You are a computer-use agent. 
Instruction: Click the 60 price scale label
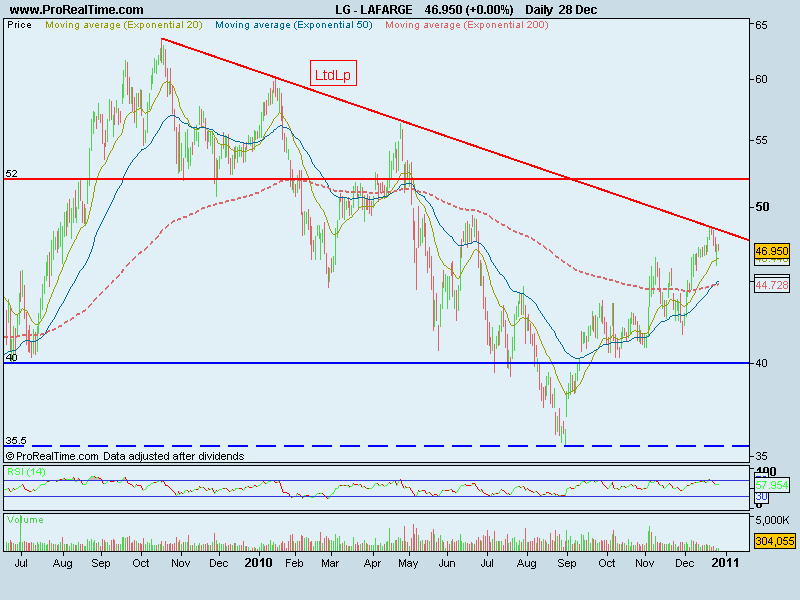[x=761, y=79]
